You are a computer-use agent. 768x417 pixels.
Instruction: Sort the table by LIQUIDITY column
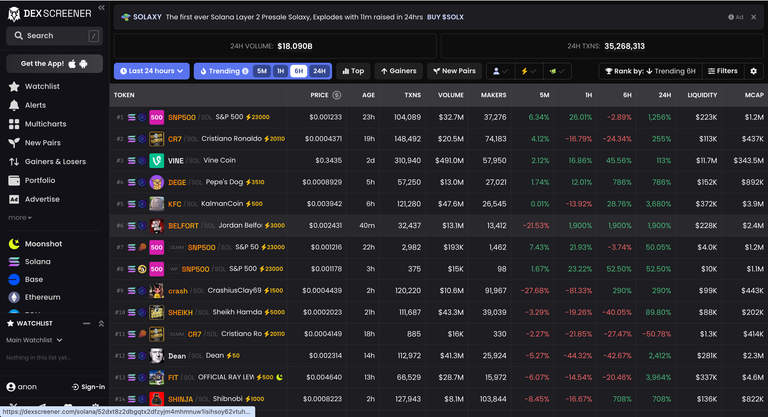[702, 95]
